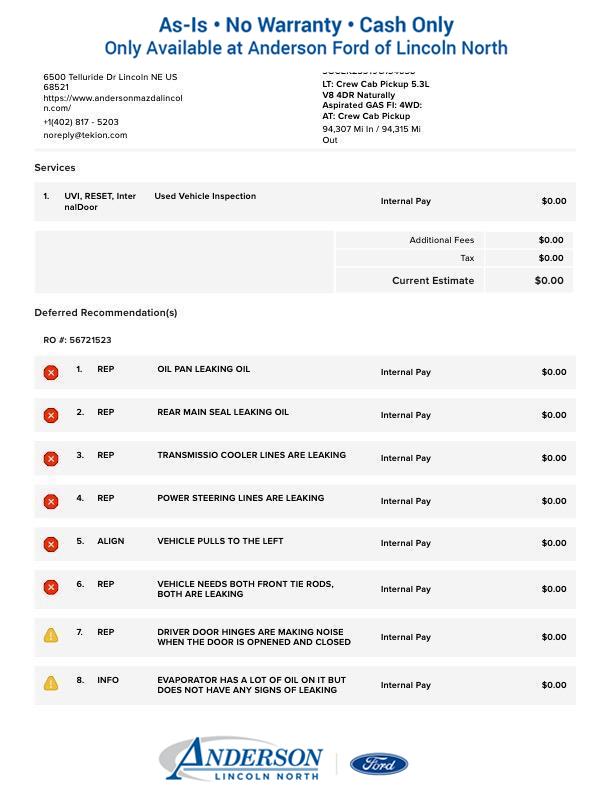Click yellow warning icon for evaporator info item
The image size is (612, 792).
point(51,684)
